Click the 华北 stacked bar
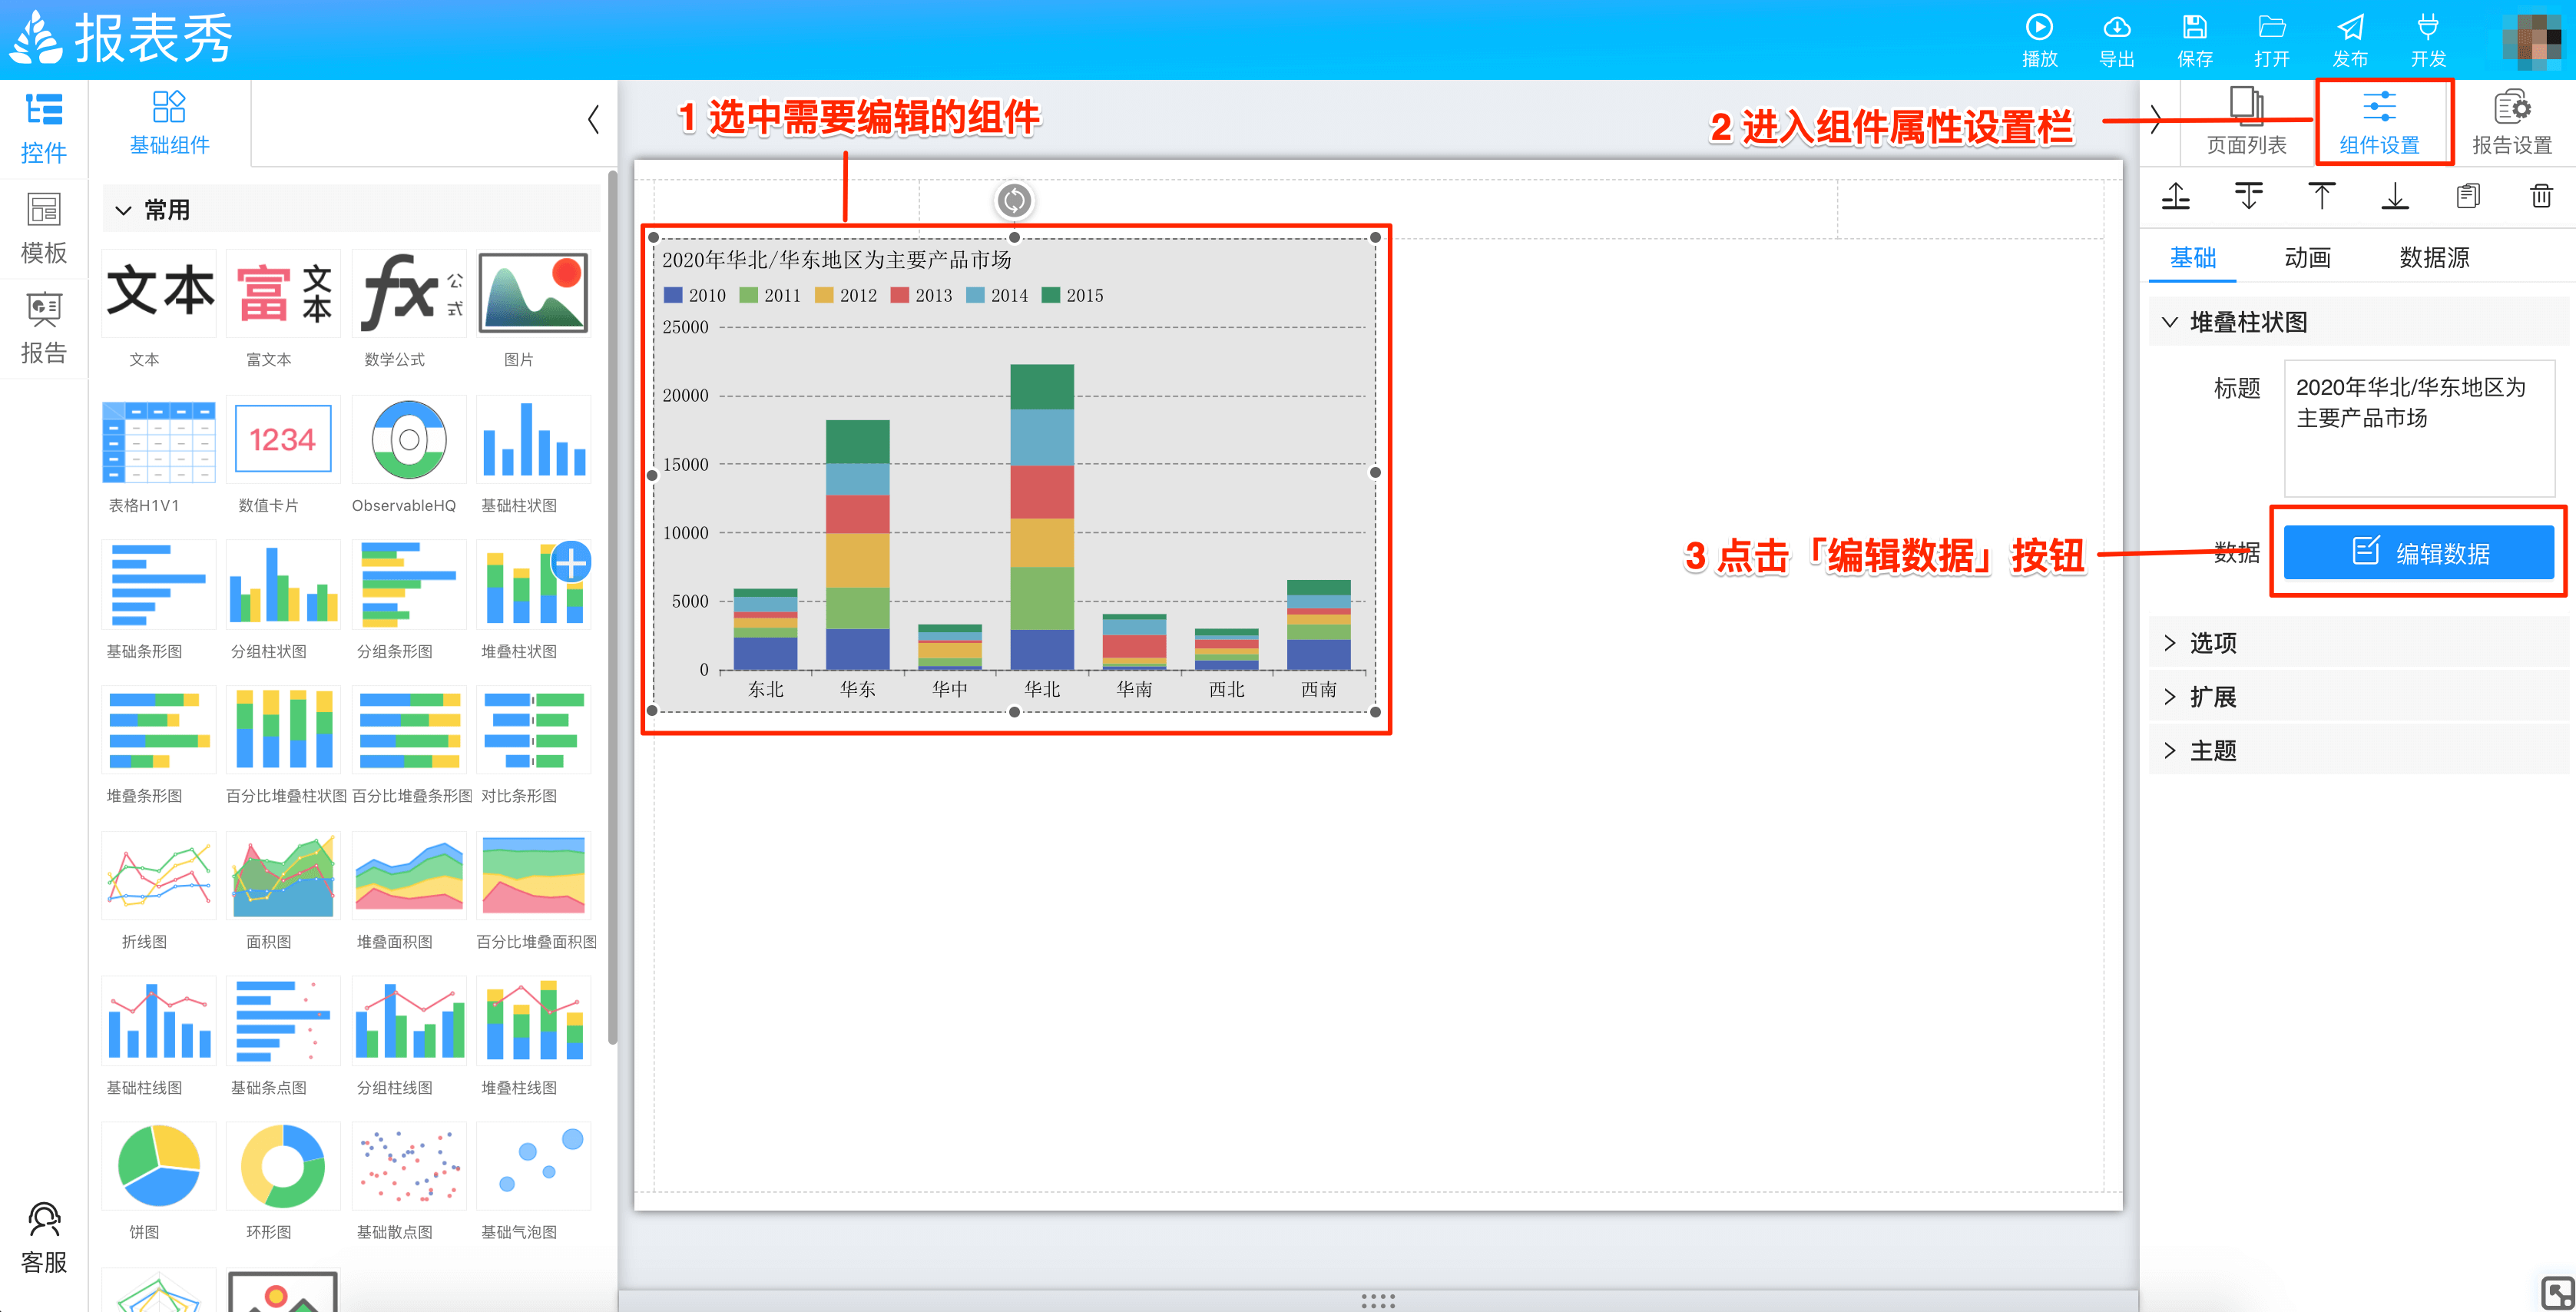The height and width of the screenshot is (1312, 2576). [x=1042, y=517]
